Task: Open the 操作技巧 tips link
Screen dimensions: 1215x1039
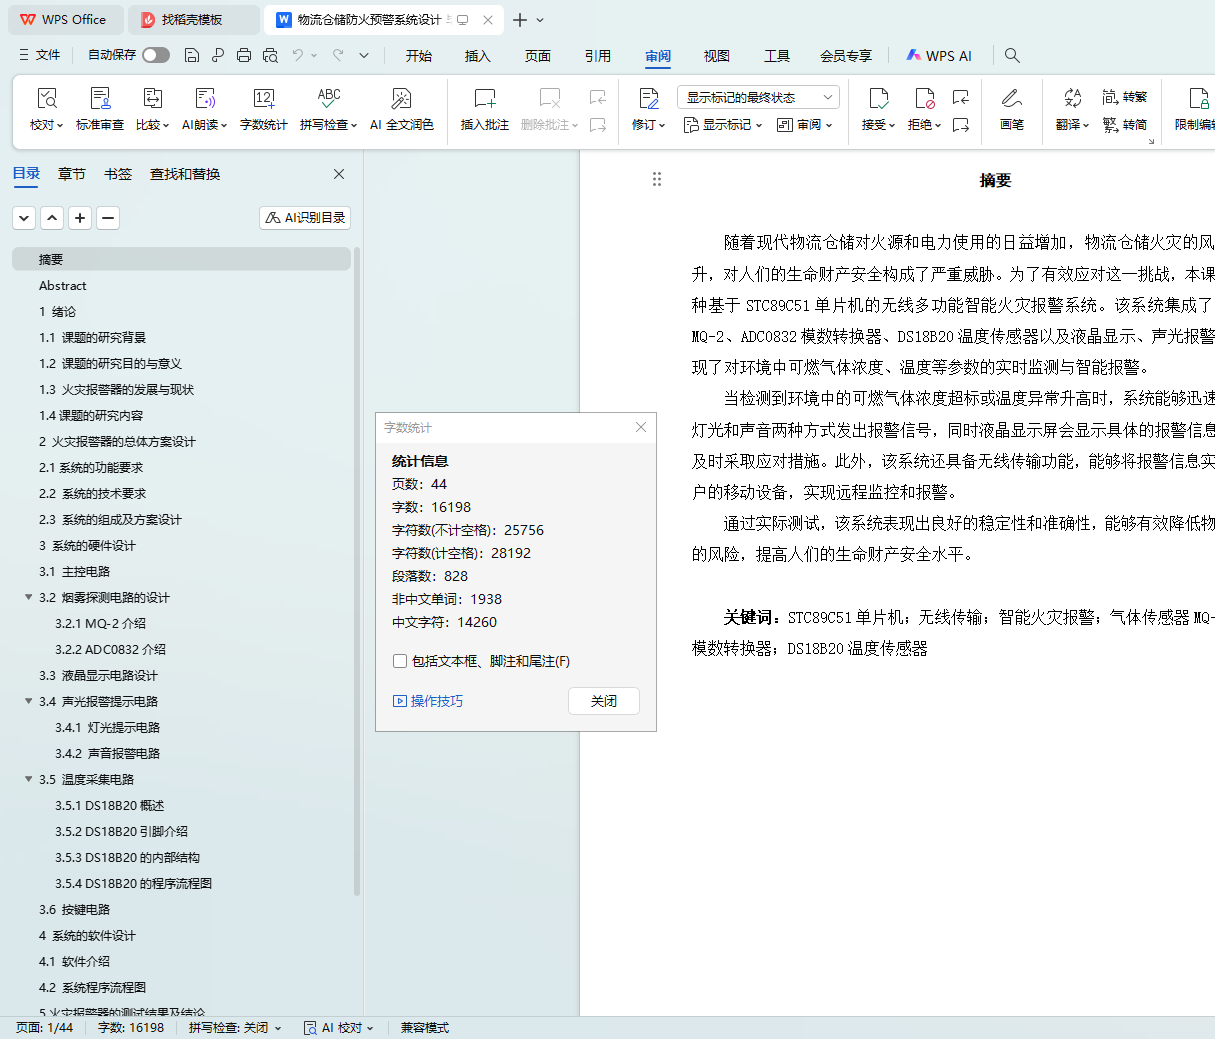Action: pyautogui.click(x=428, y=701)
